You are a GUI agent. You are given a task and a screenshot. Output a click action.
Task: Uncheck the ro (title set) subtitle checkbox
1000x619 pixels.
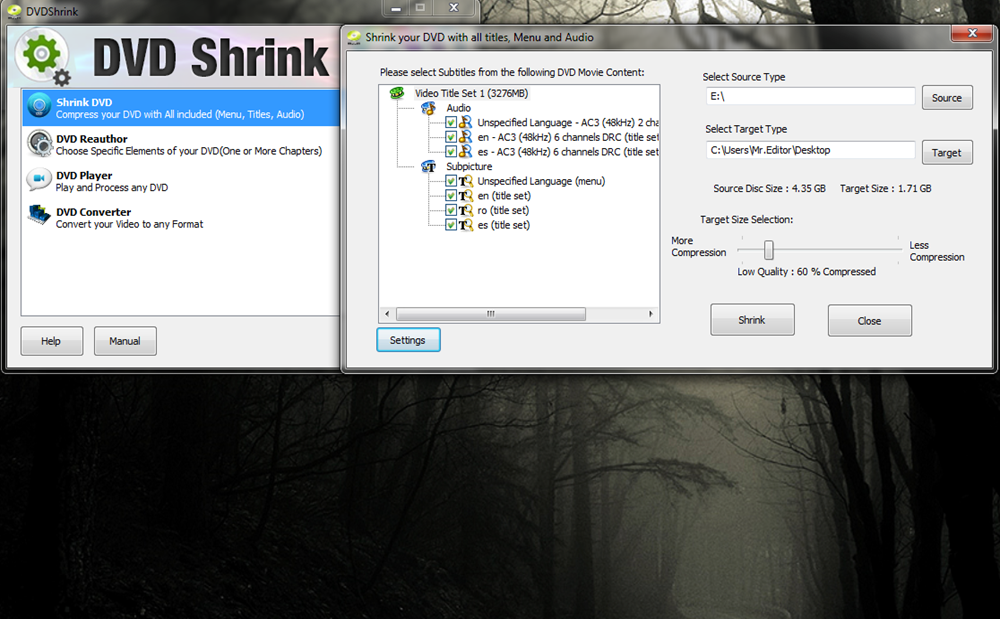(451, 210)
